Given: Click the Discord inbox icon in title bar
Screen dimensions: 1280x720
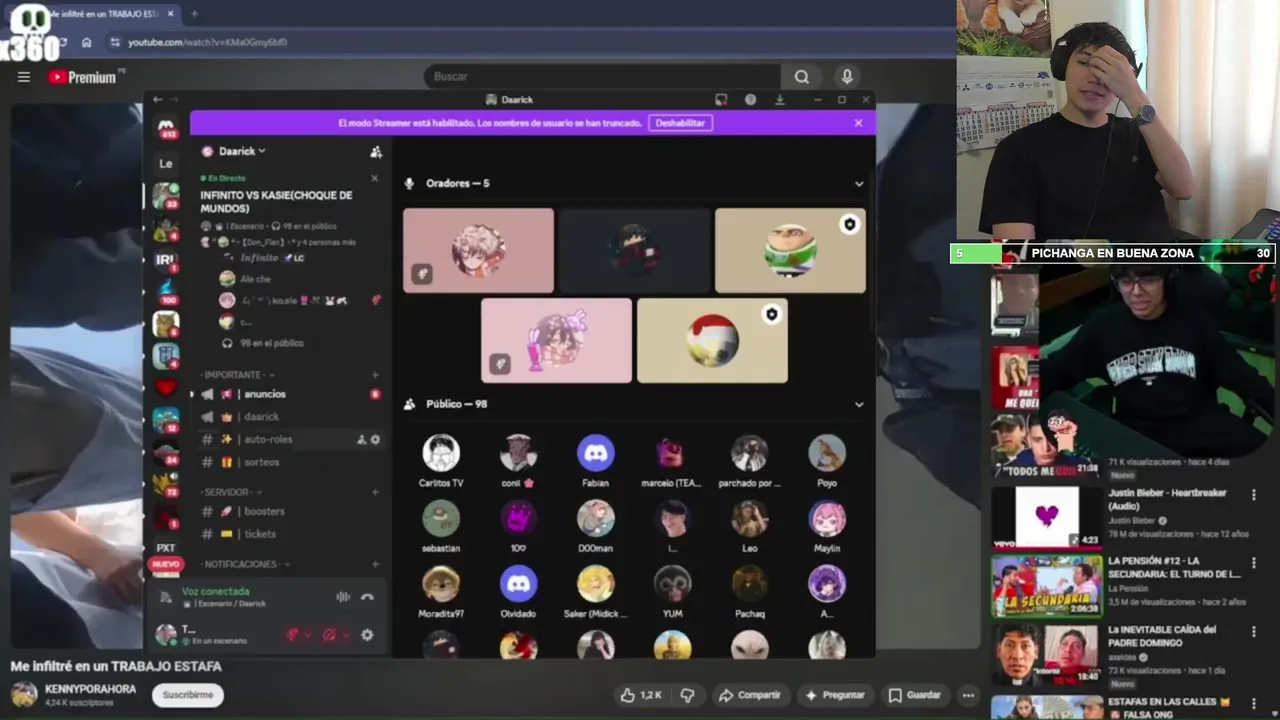Looking at the screenshot, I should pyautogui.click(x=721, y=100).
